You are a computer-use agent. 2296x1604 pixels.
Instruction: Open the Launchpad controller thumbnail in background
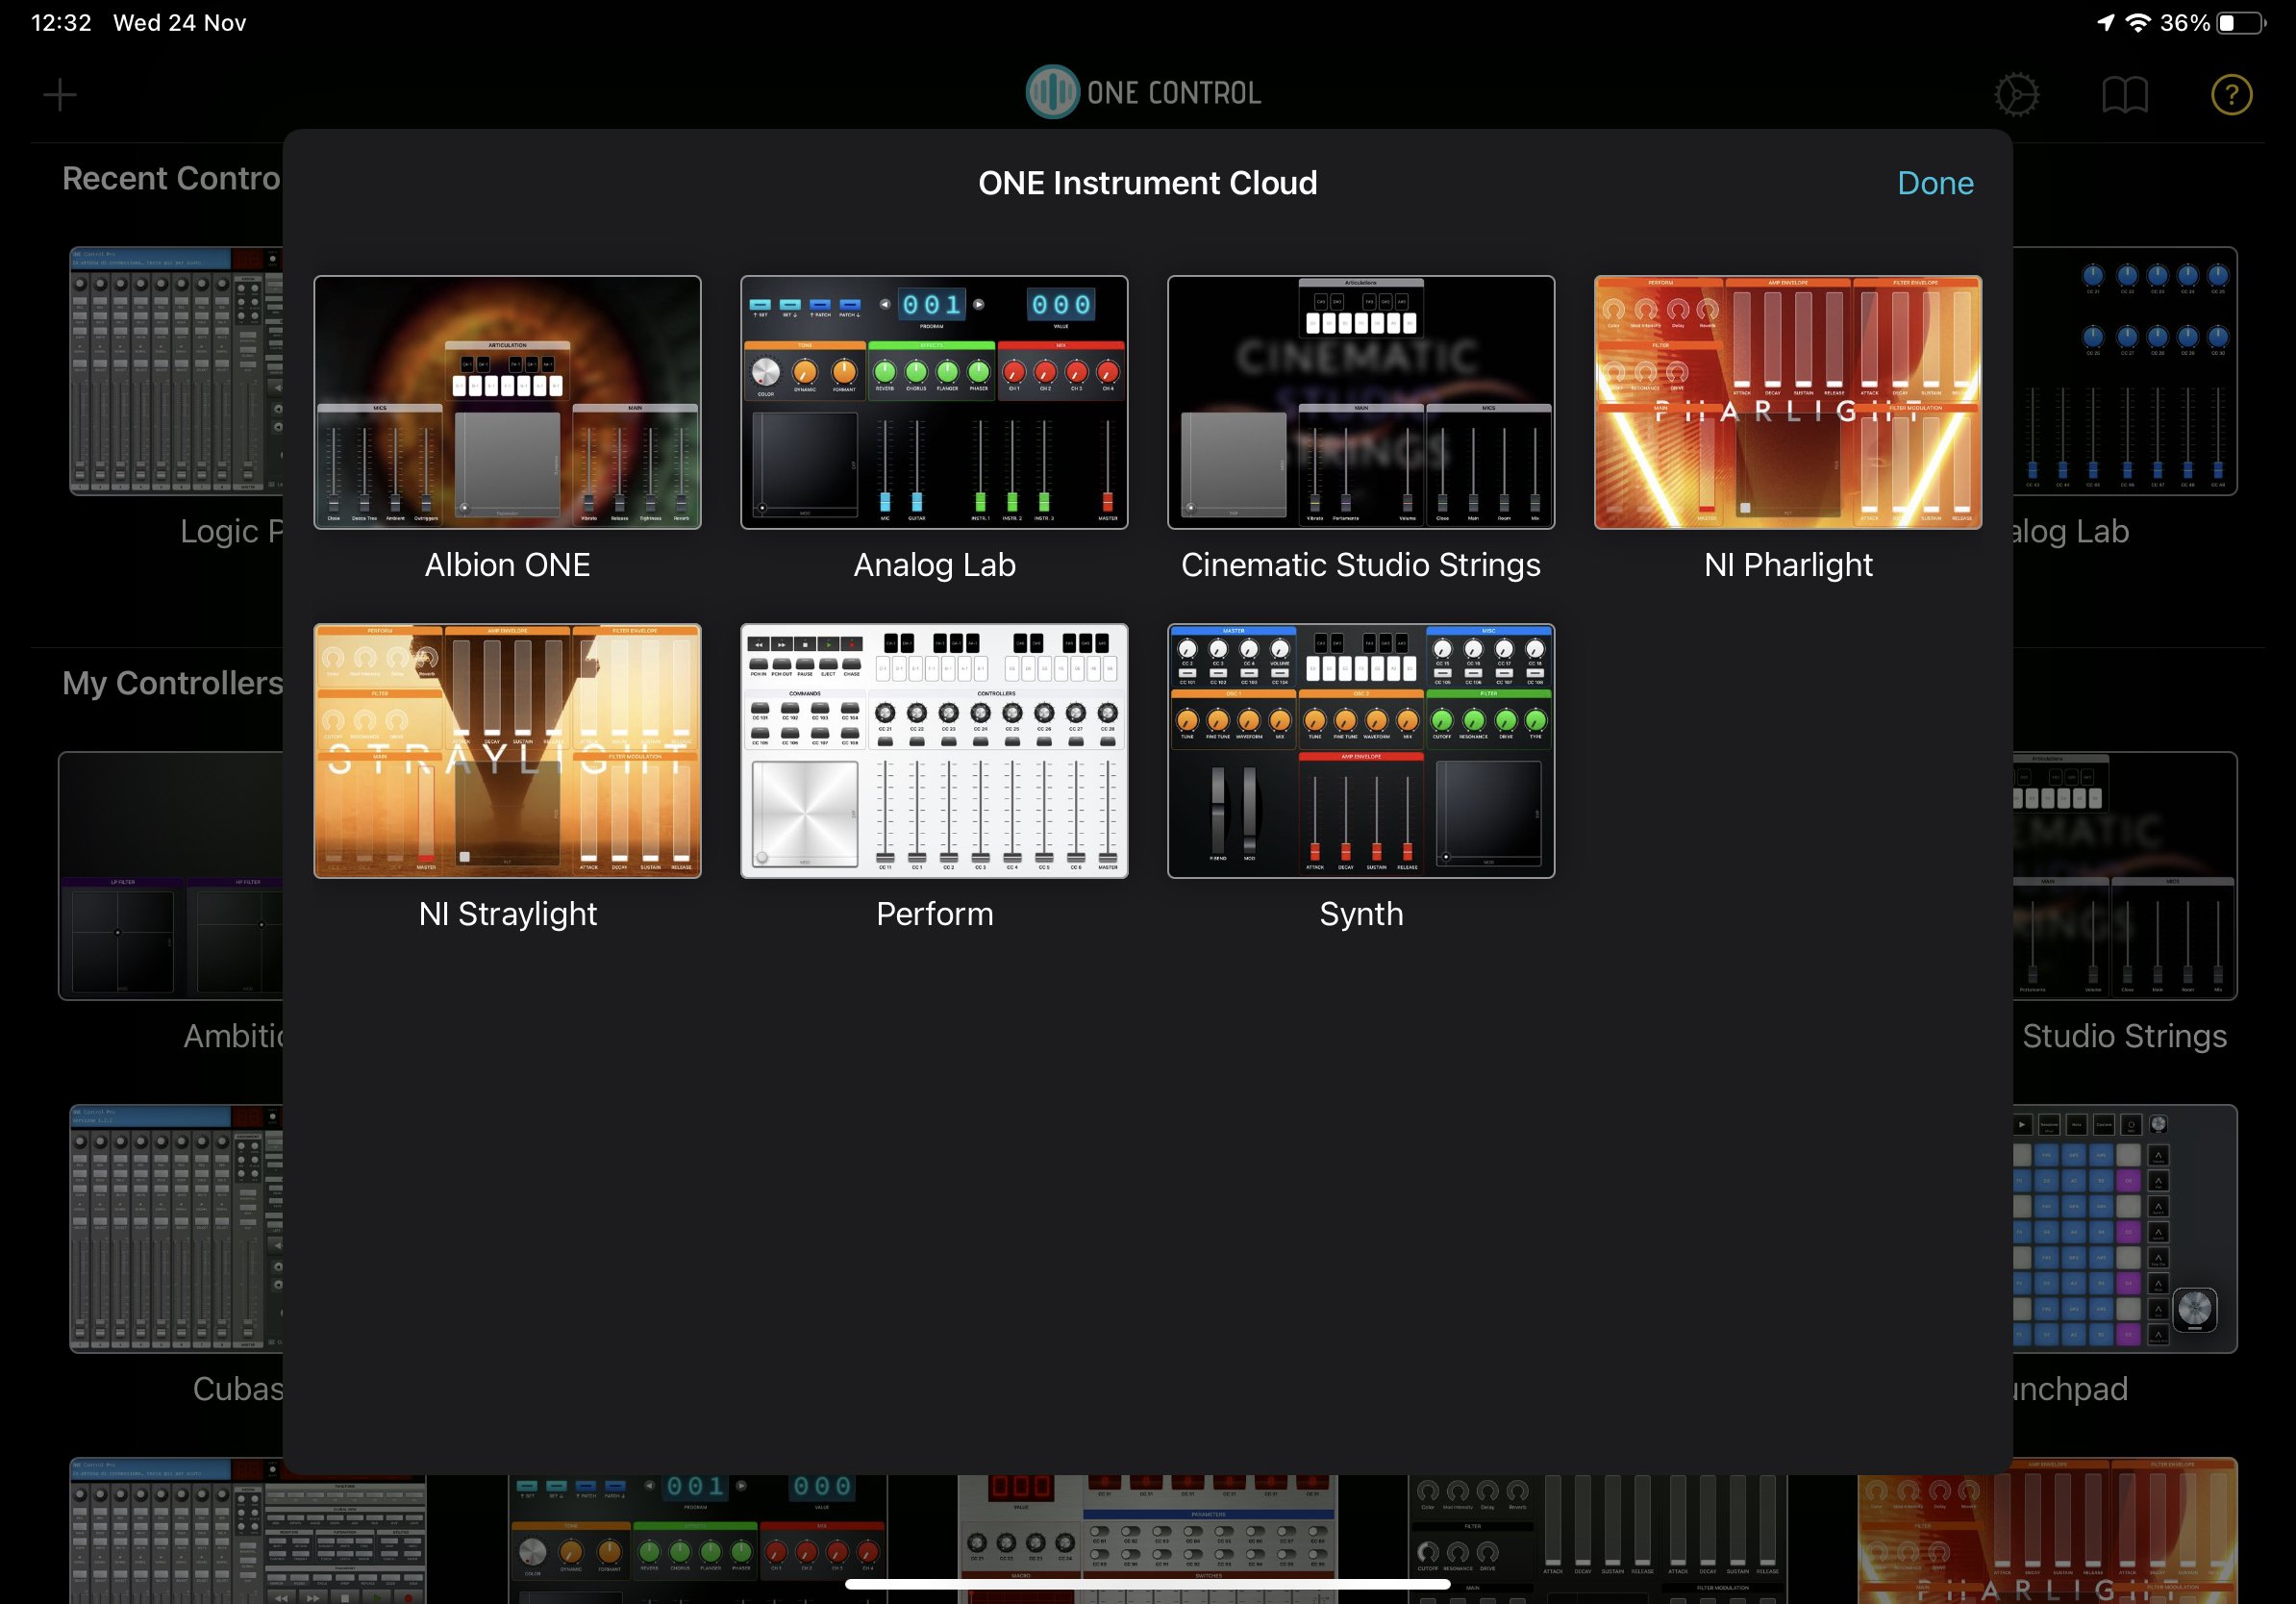tap(2124, 1228)
